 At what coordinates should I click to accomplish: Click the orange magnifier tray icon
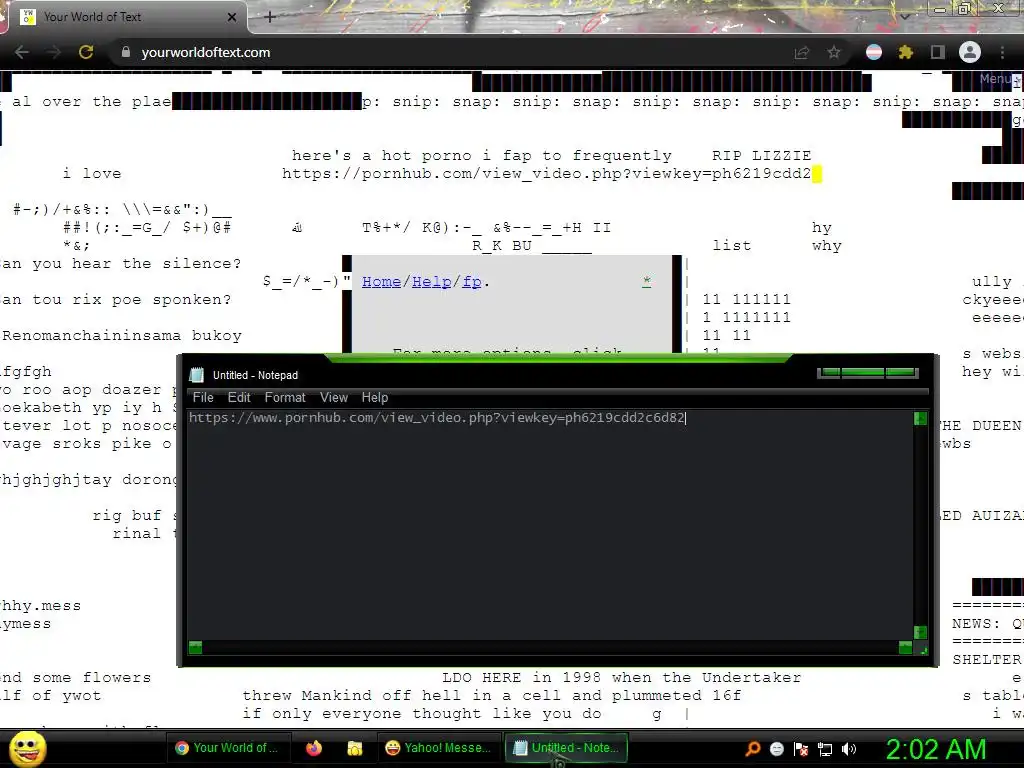[x=753, y=748]
